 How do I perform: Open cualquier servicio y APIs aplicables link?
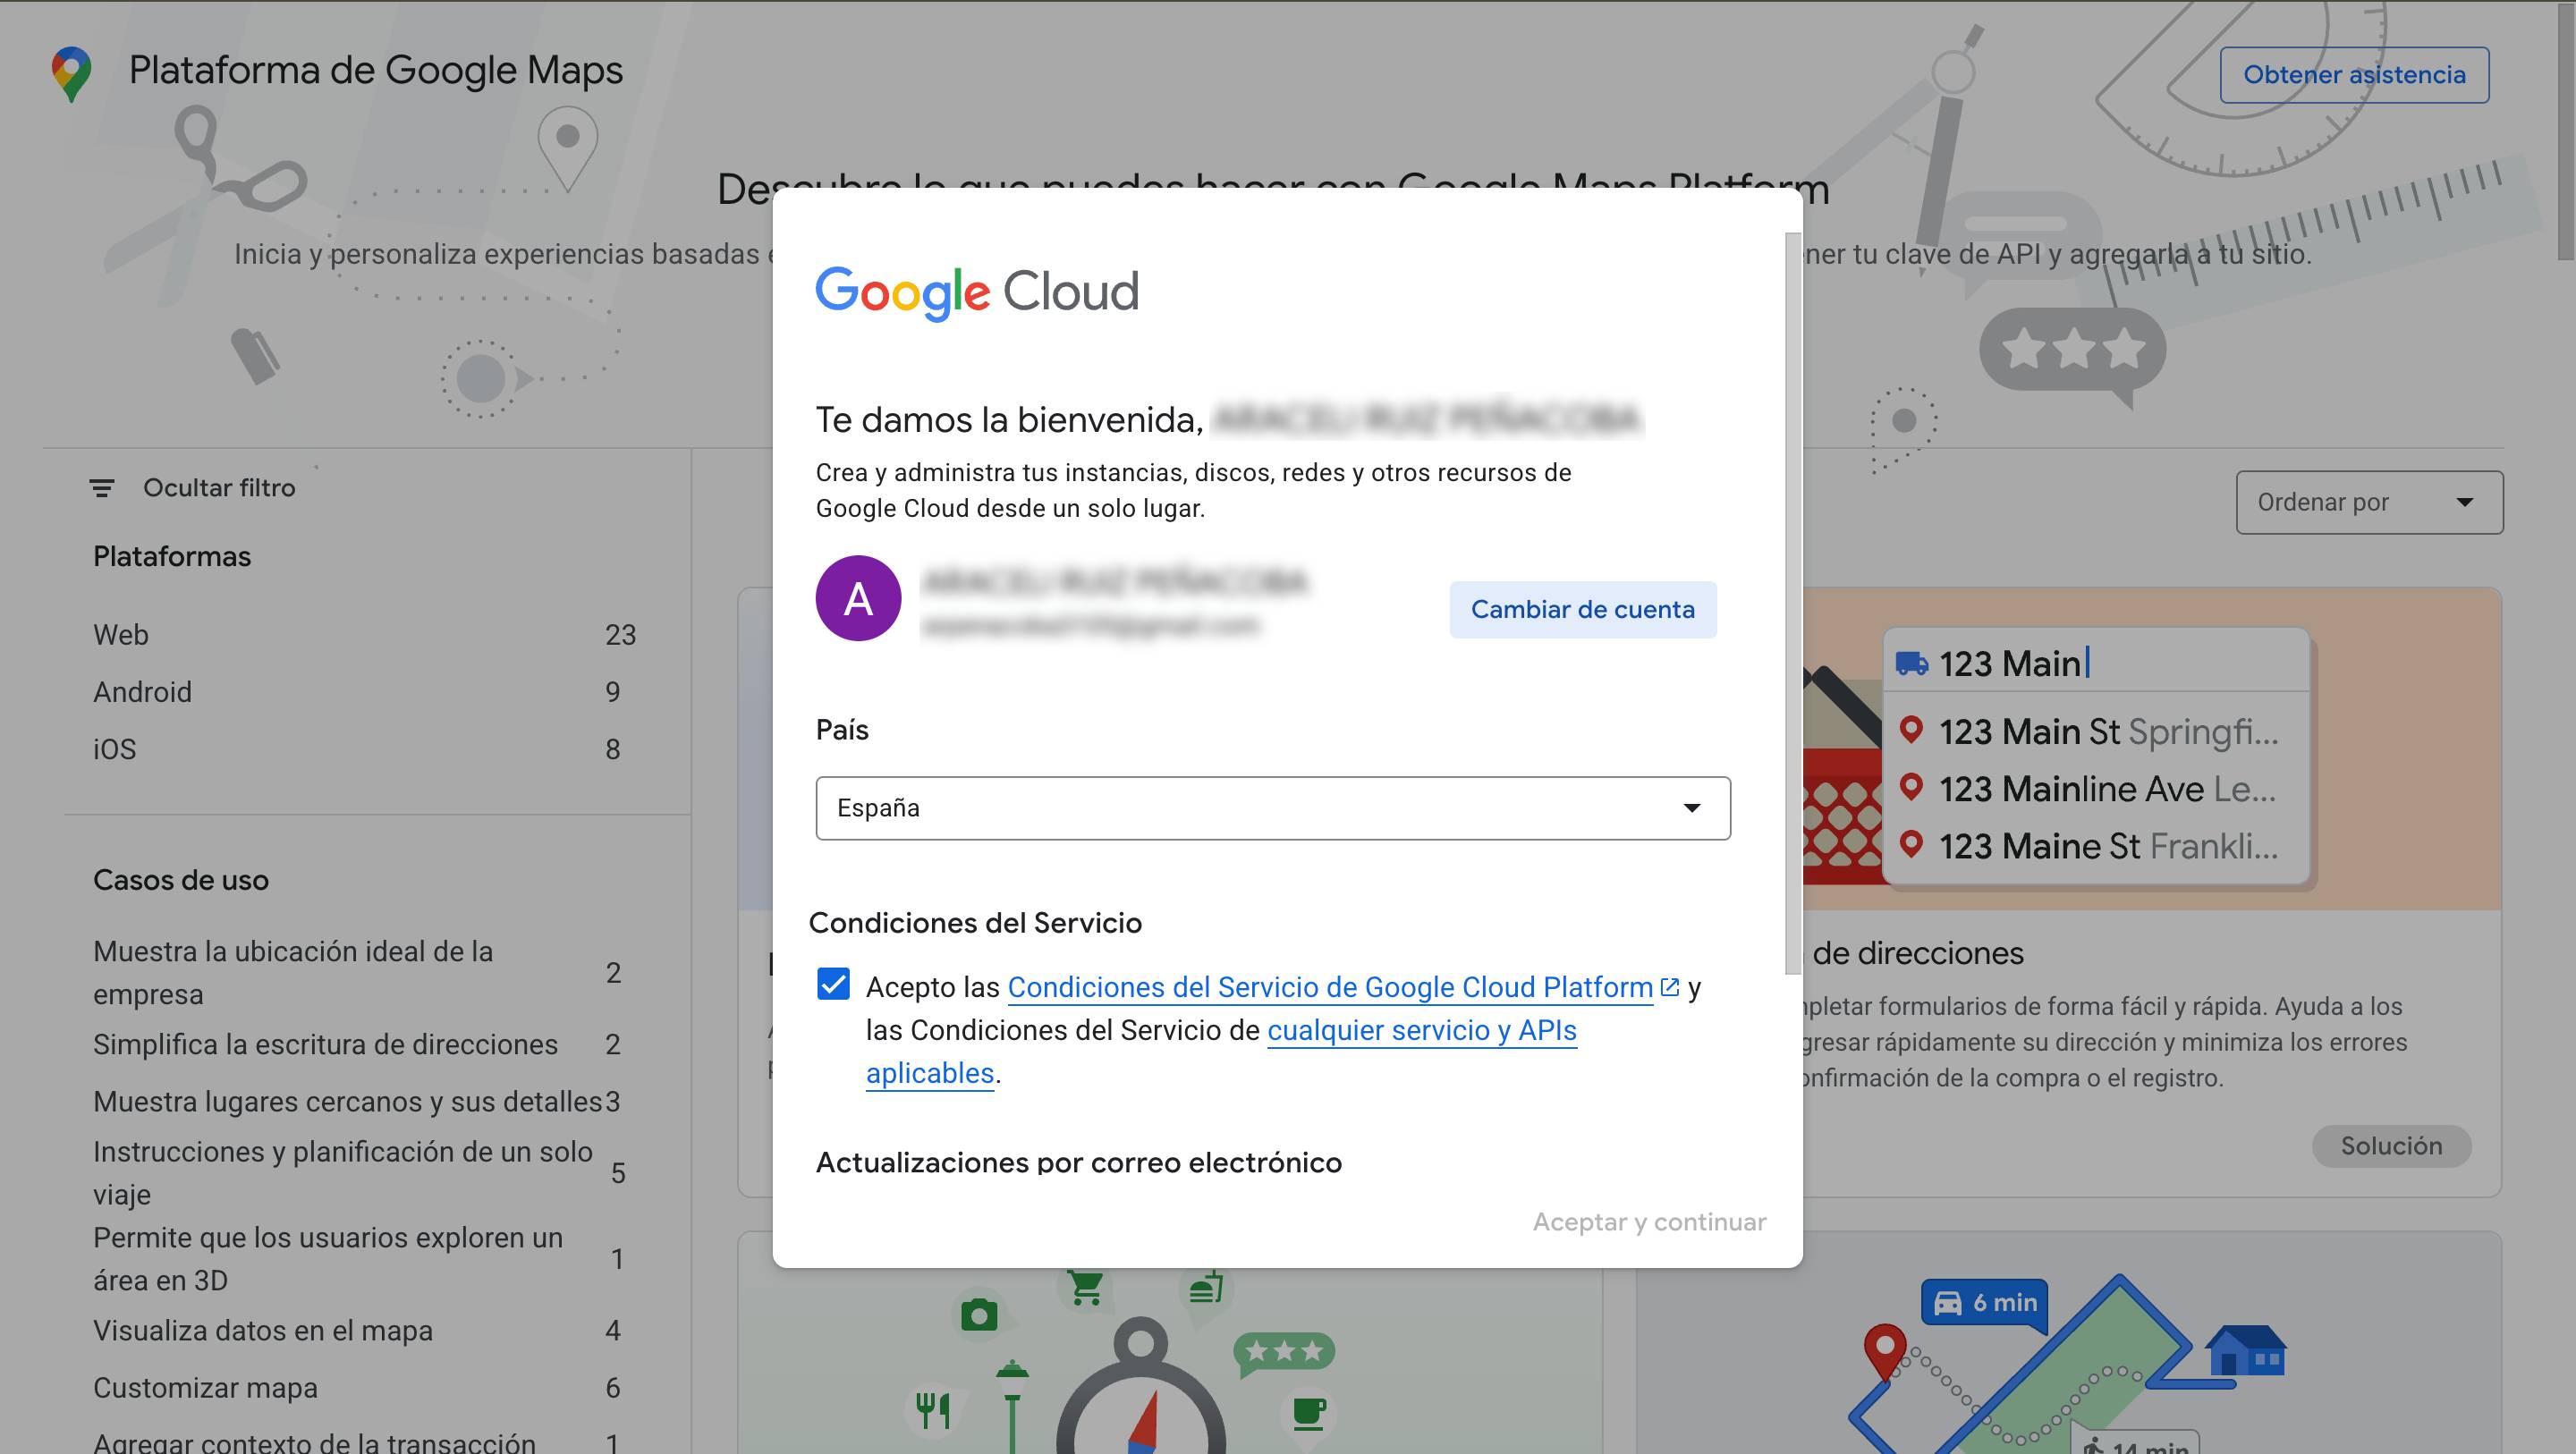coord(1421,1030)
